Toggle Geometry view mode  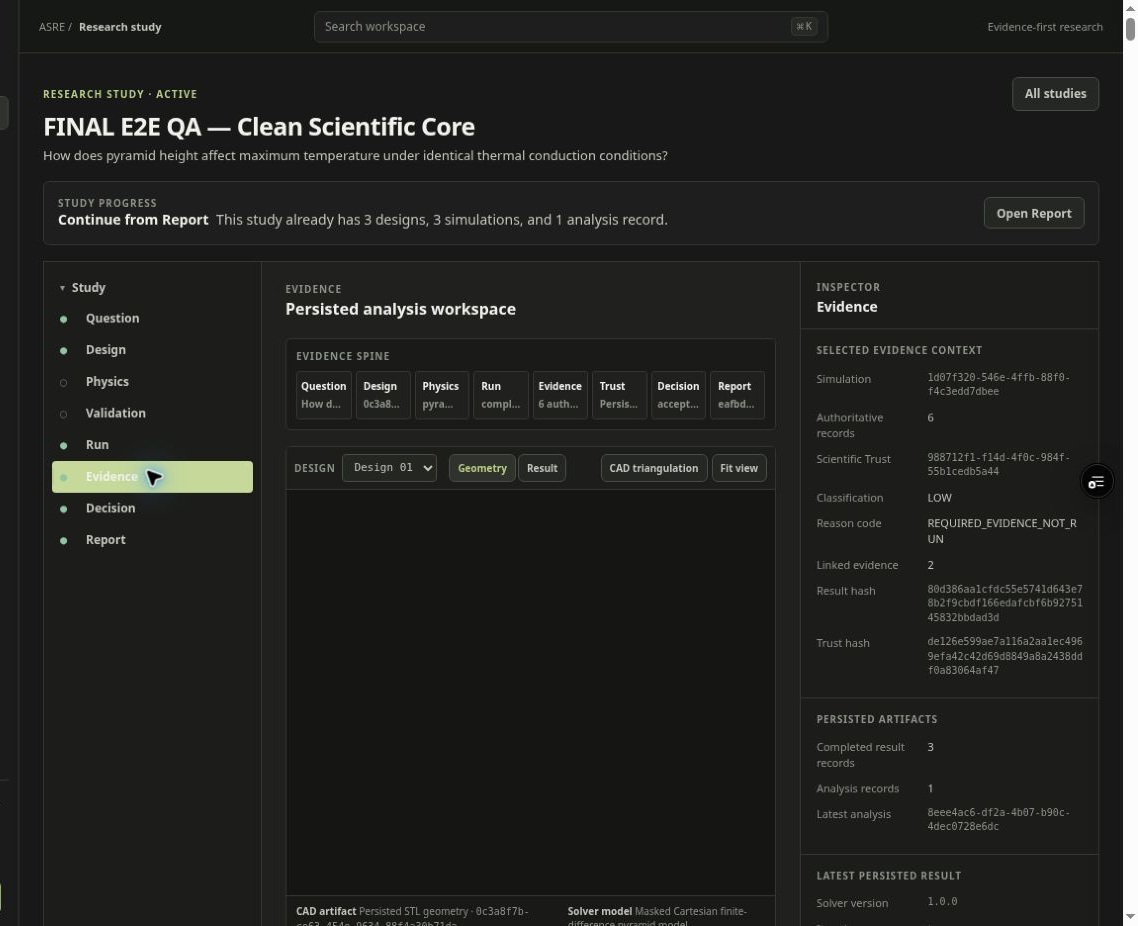482,468
